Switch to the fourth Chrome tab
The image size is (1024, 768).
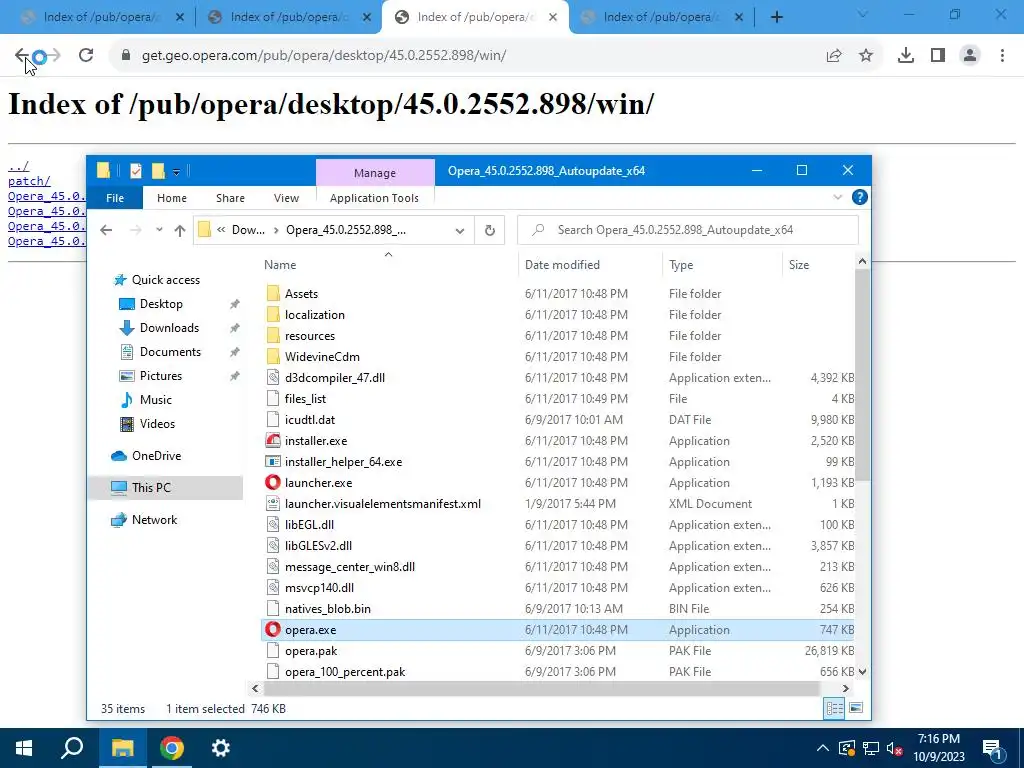pos(660,17)
